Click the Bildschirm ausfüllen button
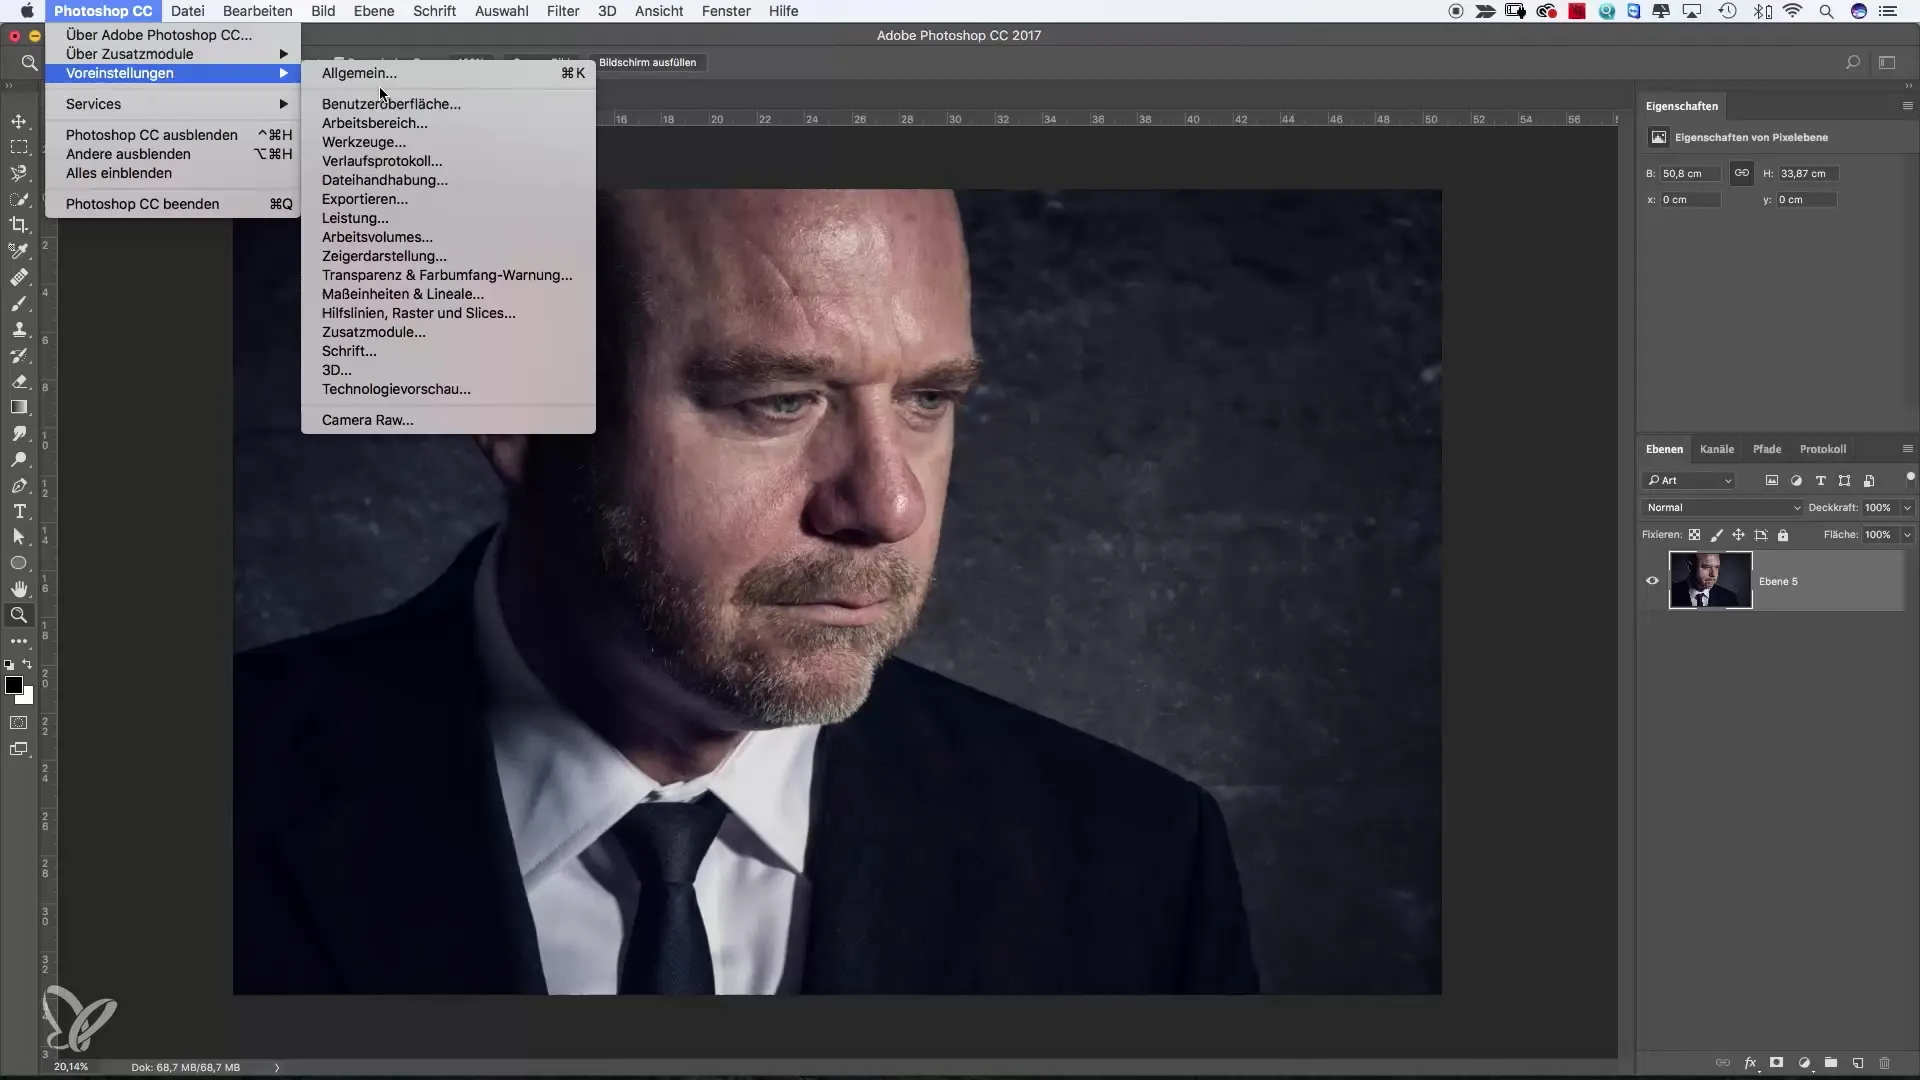Image resolution: width=1920 pixels, height=1080 pixels. 647,62
